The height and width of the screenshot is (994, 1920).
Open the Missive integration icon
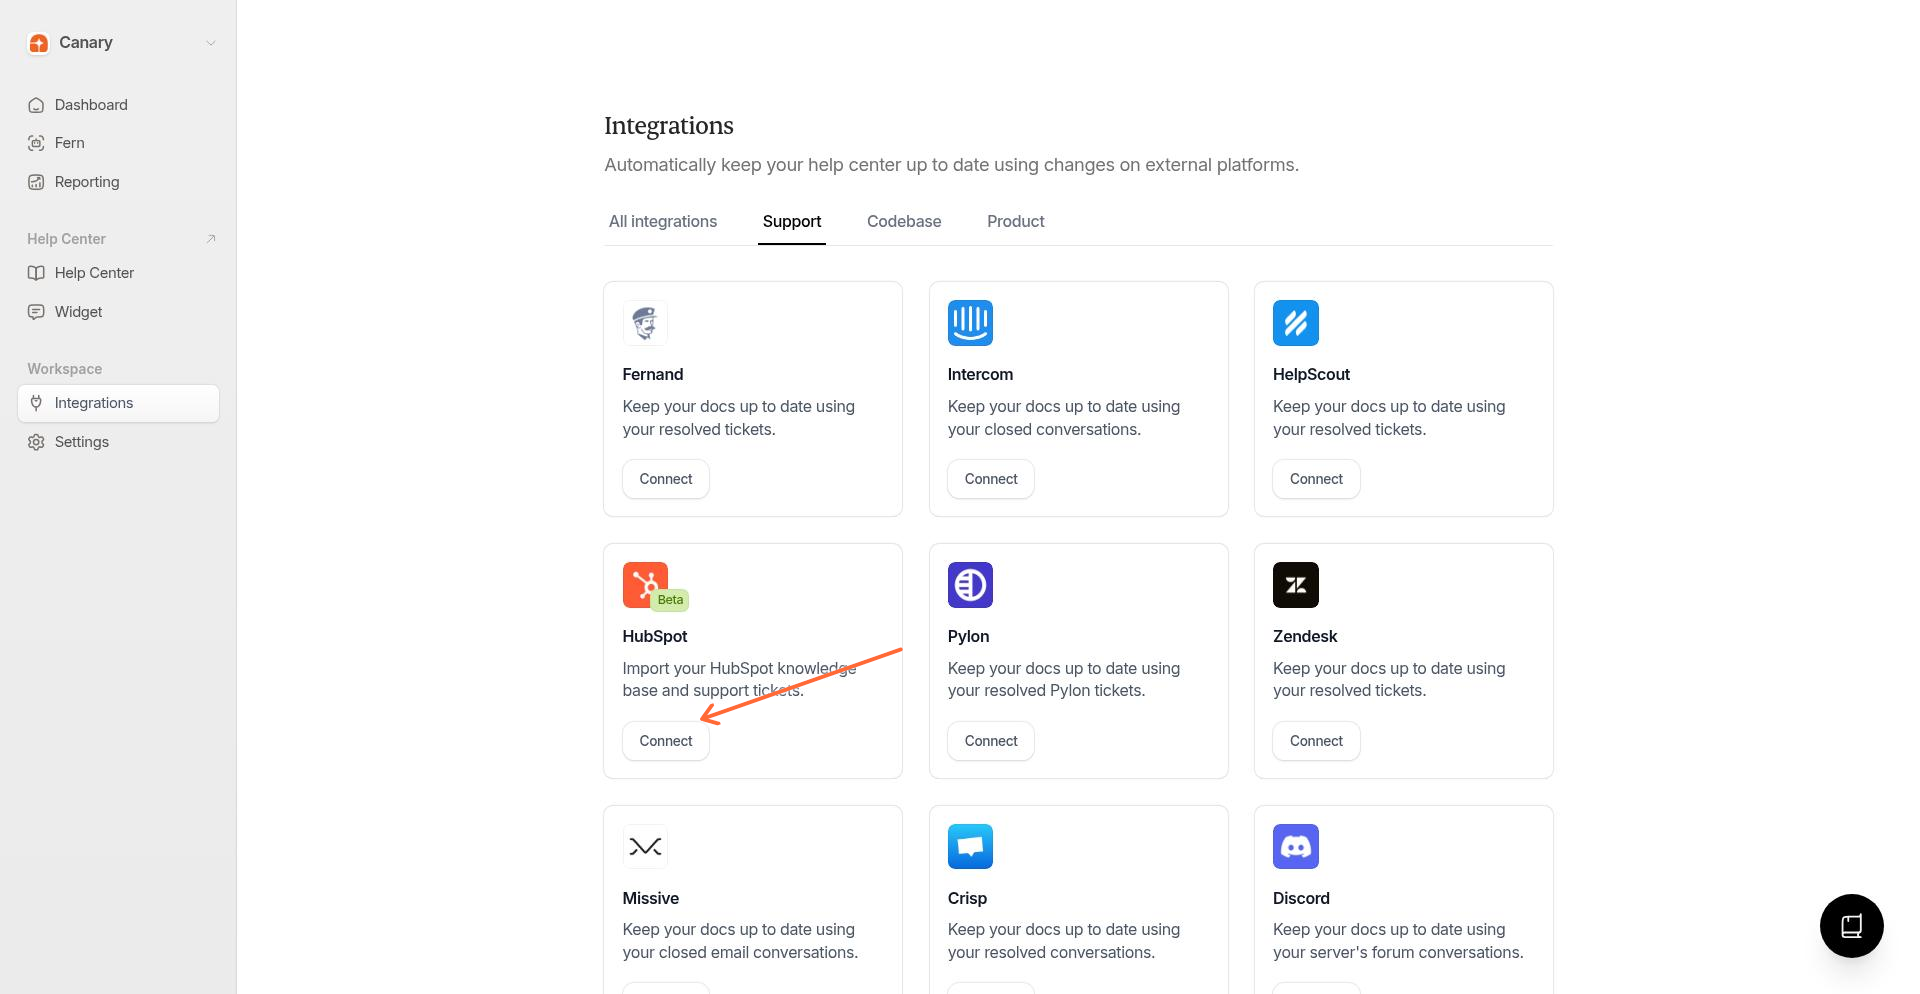pos(645,846)
